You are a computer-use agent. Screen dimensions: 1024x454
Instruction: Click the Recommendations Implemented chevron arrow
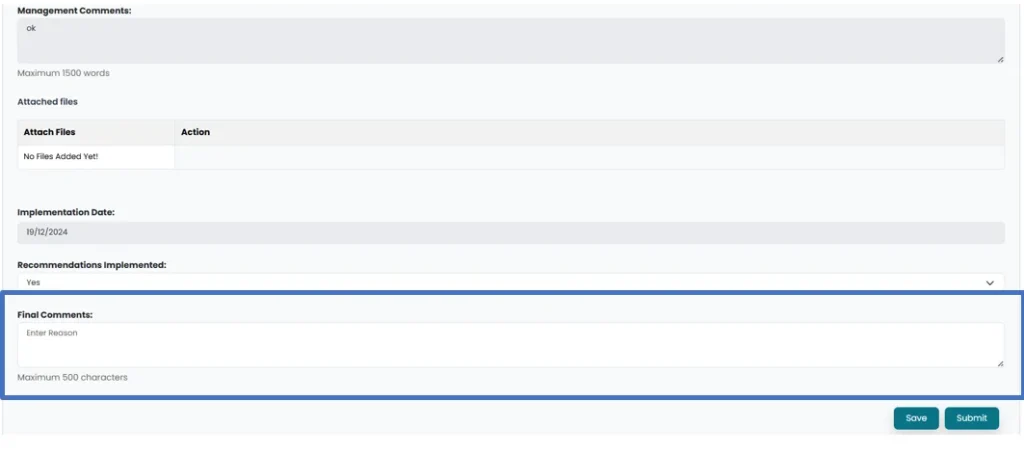[x=990, y=283]
